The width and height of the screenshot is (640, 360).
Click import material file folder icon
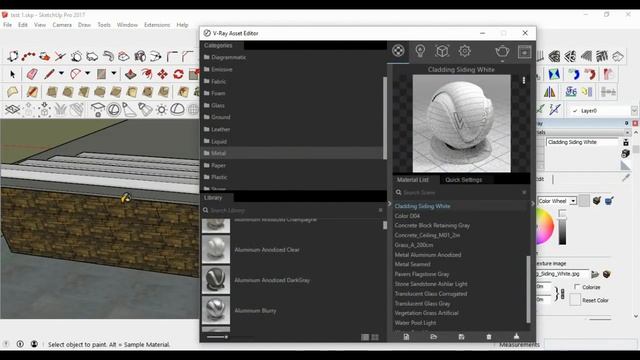[x=433, y=337]
